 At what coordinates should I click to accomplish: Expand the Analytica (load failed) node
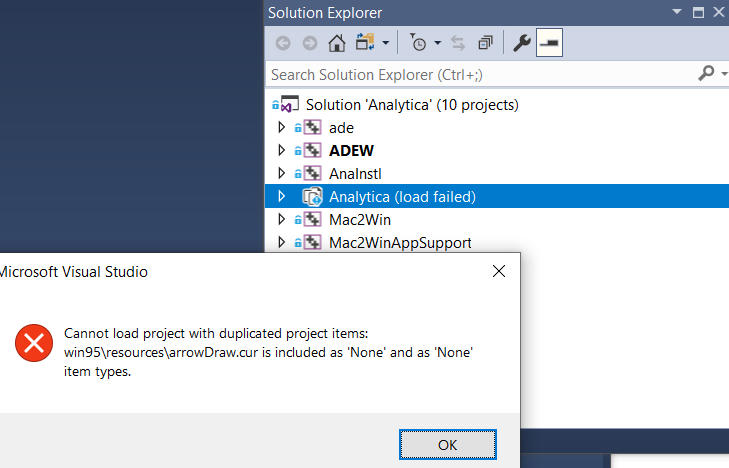(x=281, y=196)
